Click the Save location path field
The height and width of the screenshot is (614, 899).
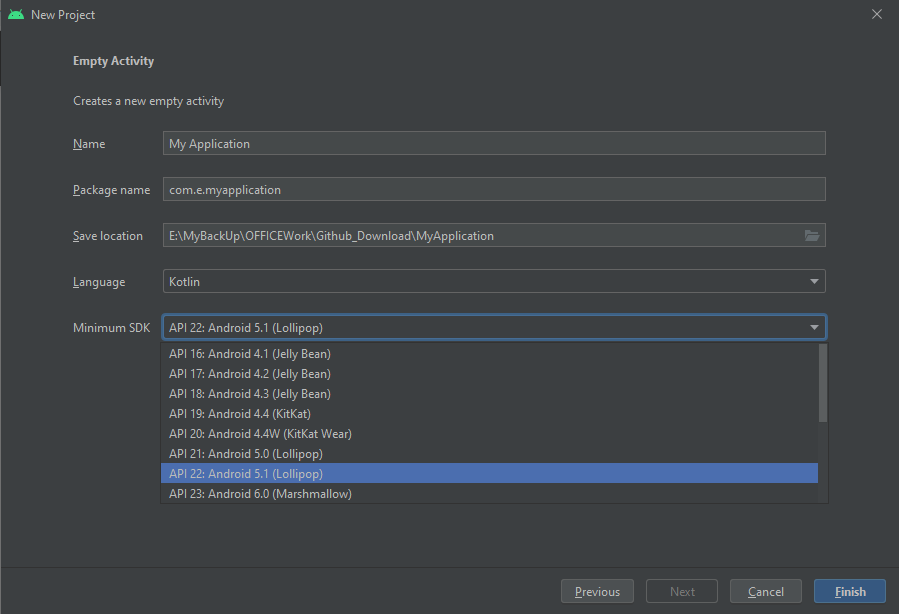pos(494,235)
